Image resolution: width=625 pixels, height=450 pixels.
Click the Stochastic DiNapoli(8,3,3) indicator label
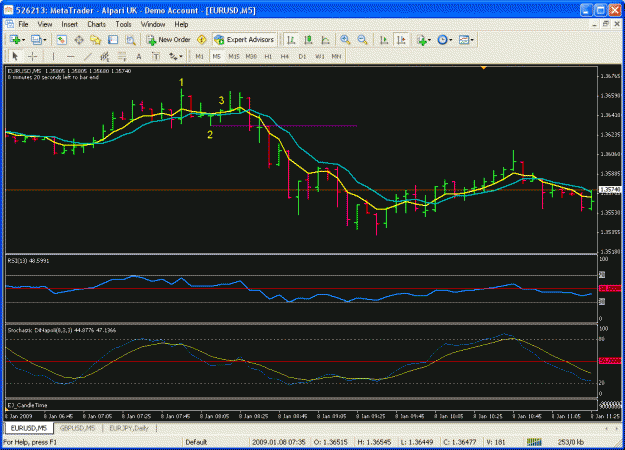tap(62, 330)
